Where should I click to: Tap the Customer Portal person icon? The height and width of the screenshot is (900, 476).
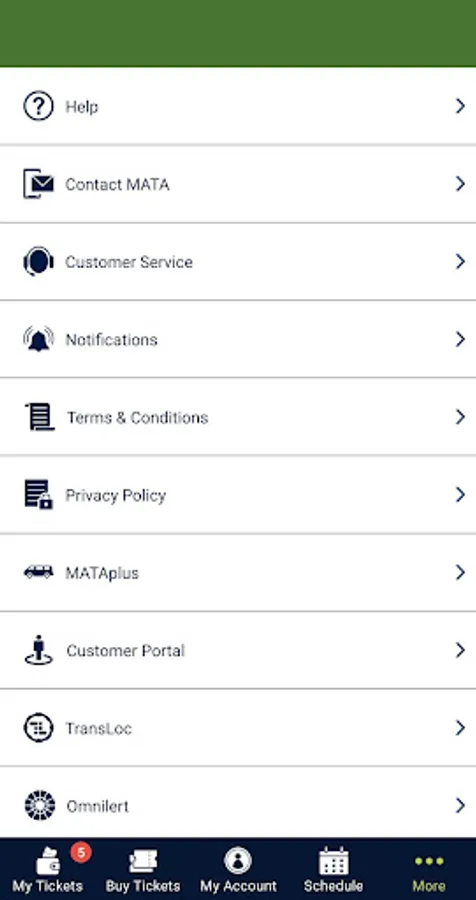[x=38, y=650]
